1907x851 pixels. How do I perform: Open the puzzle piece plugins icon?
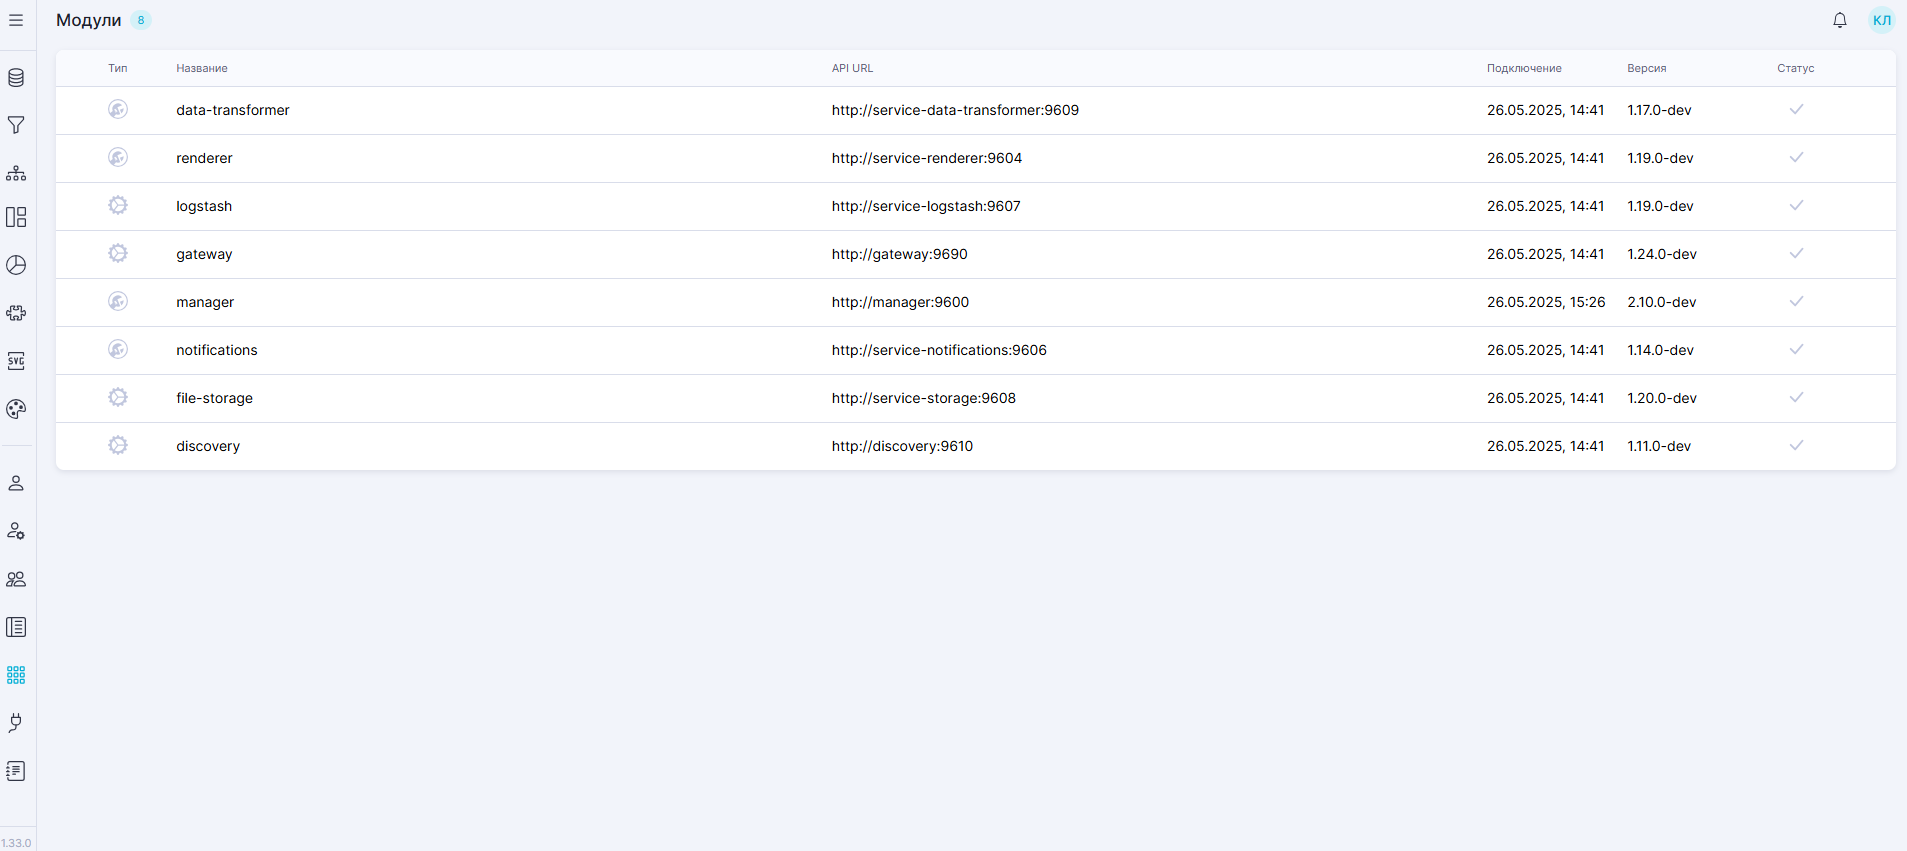[x=16, y=313]
